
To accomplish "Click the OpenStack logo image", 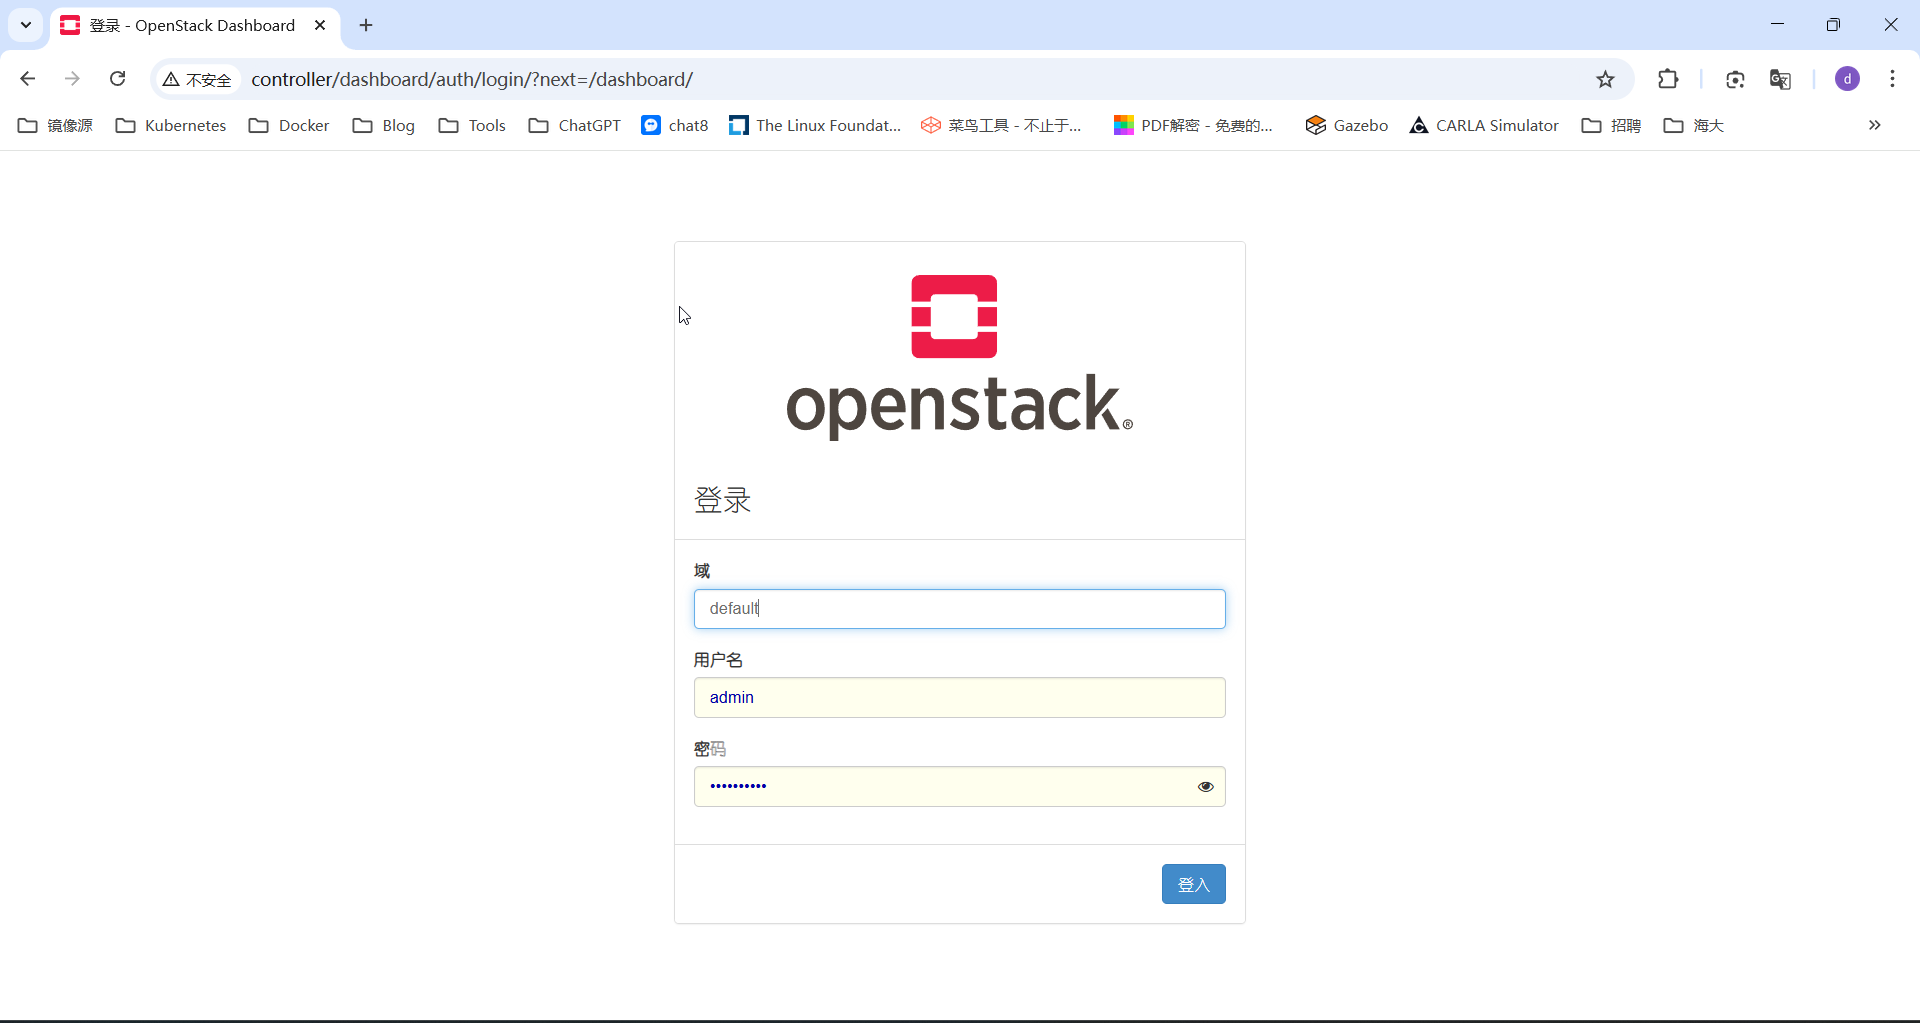I will (x=959, y=357).
